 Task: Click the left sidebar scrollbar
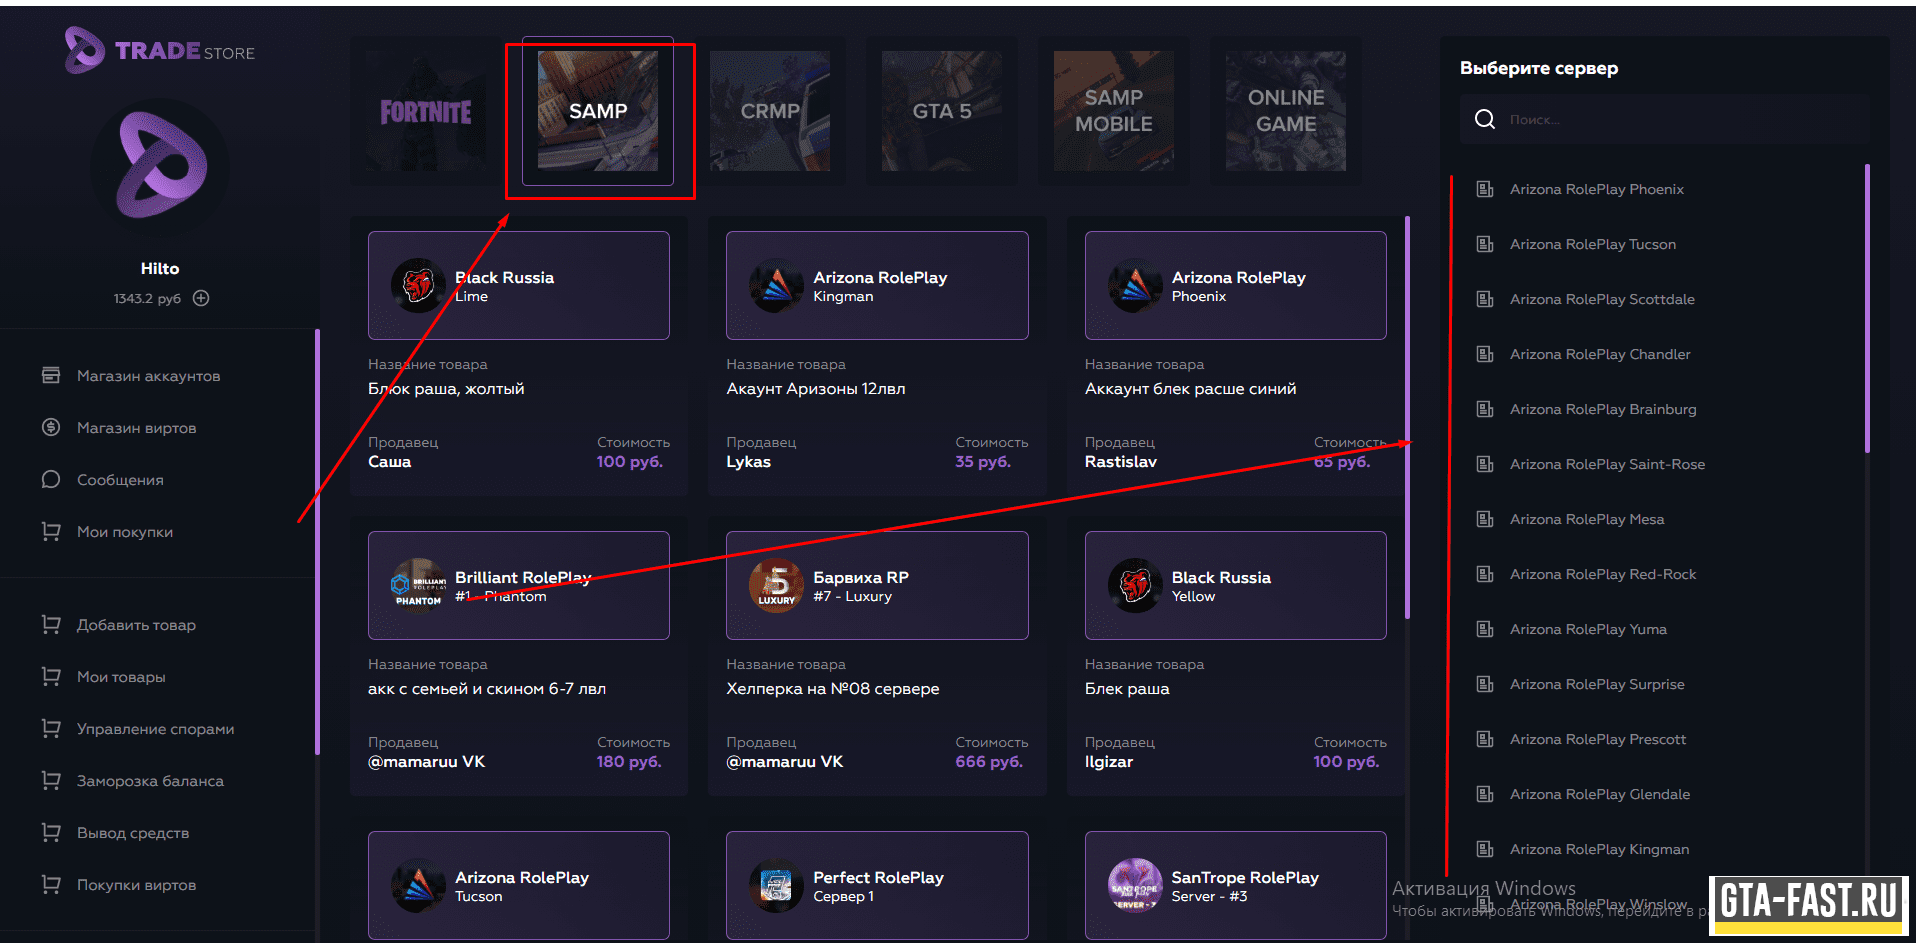tap(317, 542)
